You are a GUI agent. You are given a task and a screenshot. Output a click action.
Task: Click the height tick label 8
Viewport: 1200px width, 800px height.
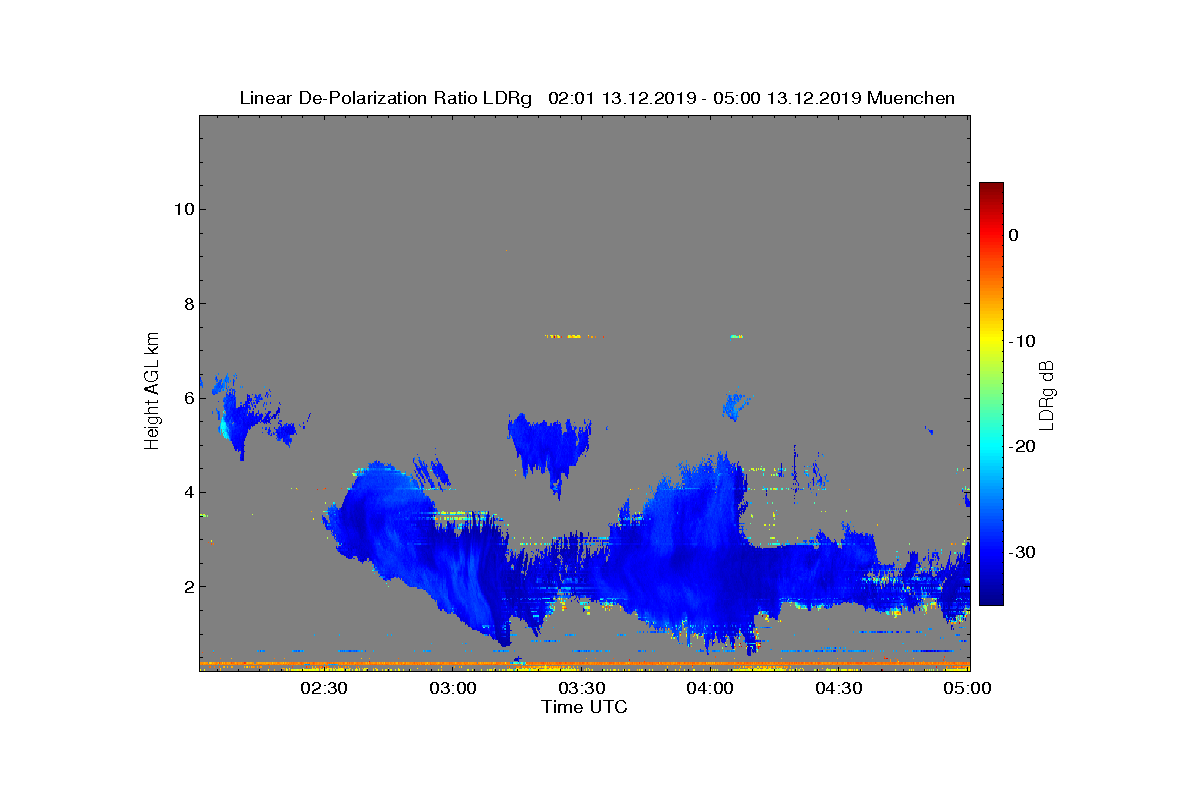tap(187, 303)
